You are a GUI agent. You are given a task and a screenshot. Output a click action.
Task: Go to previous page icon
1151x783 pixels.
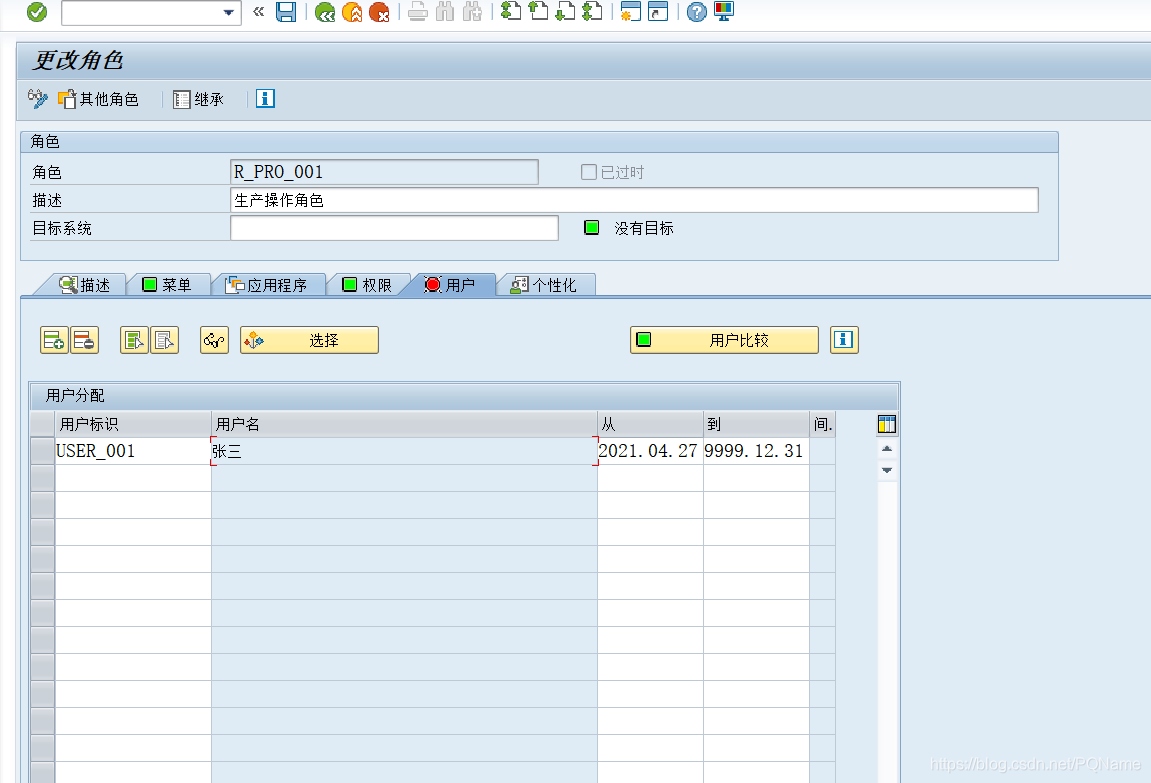click(538, 11)
